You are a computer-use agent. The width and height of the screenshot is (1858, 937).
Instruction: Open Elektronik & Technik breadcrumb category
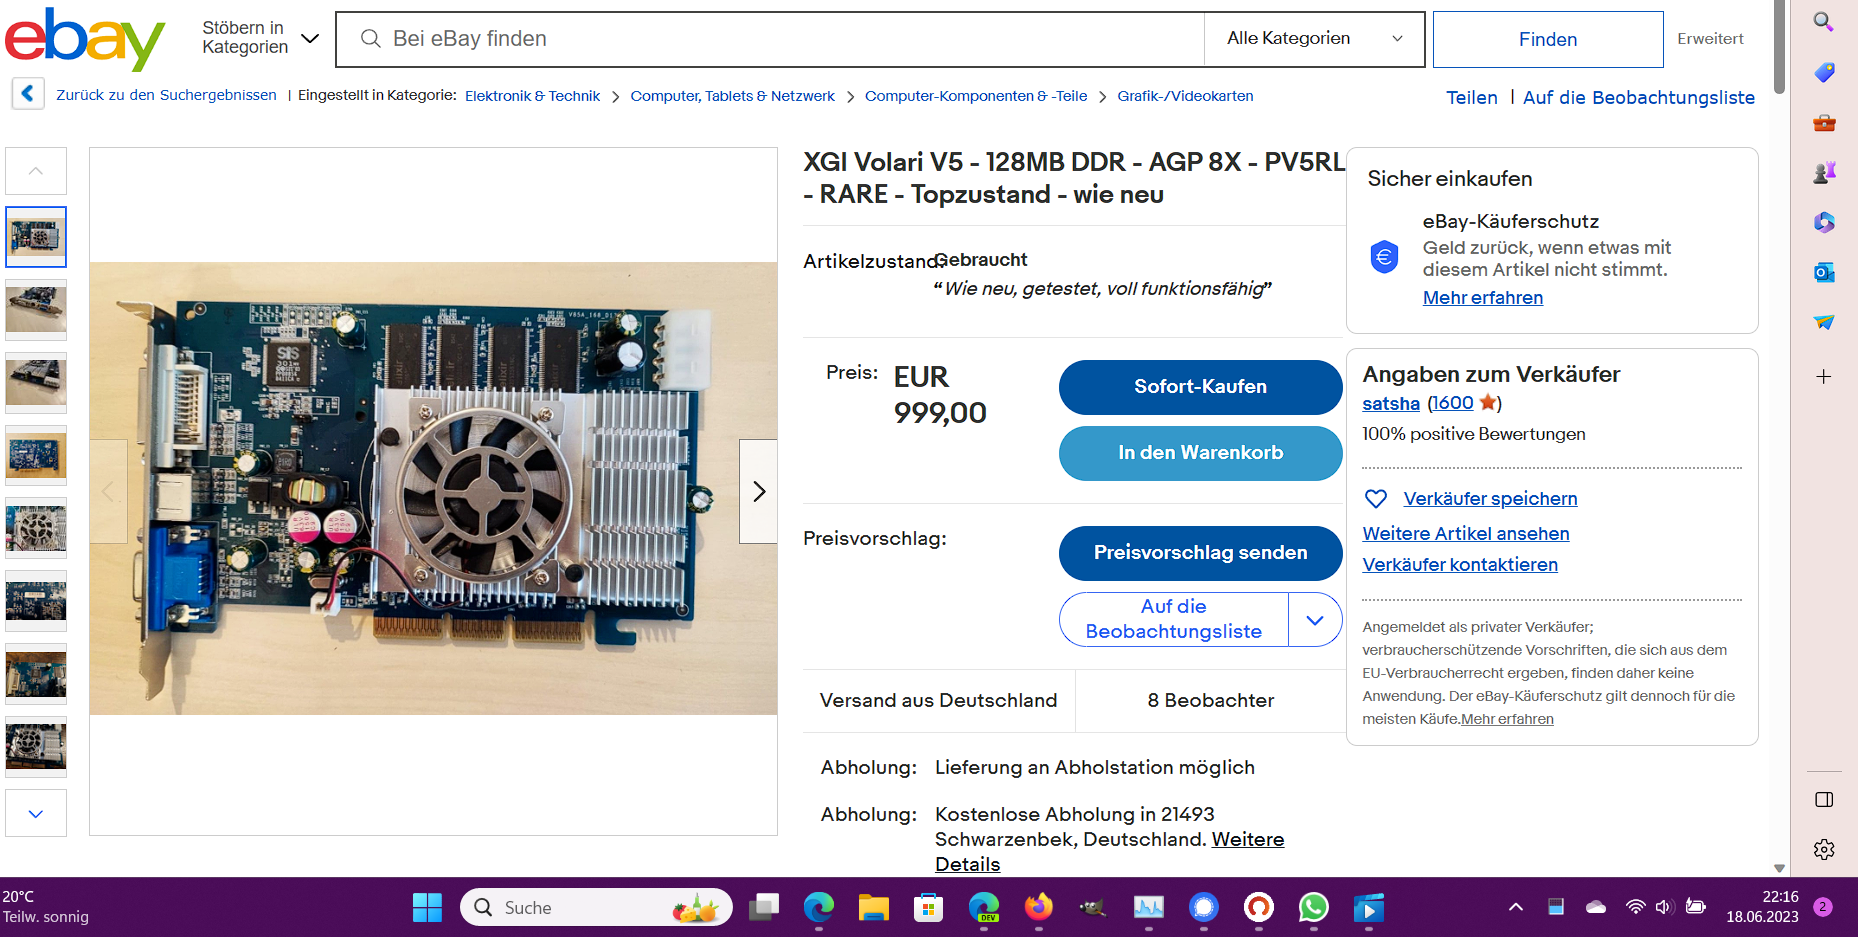click(532, 96)
